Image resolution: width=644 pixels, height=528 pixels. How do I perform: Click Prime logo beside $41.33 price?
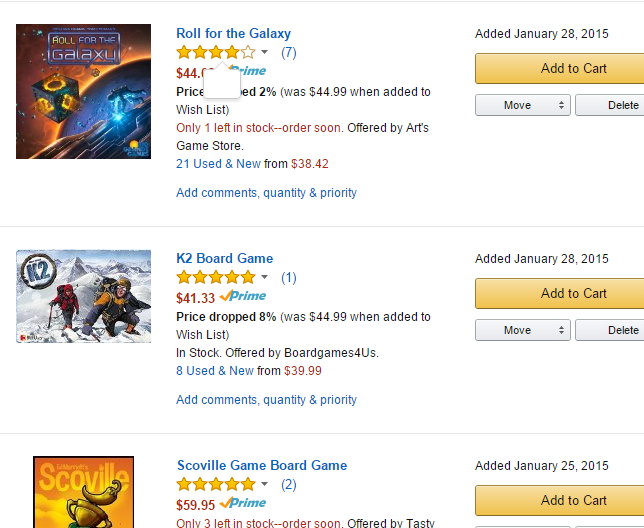(243, 296)
